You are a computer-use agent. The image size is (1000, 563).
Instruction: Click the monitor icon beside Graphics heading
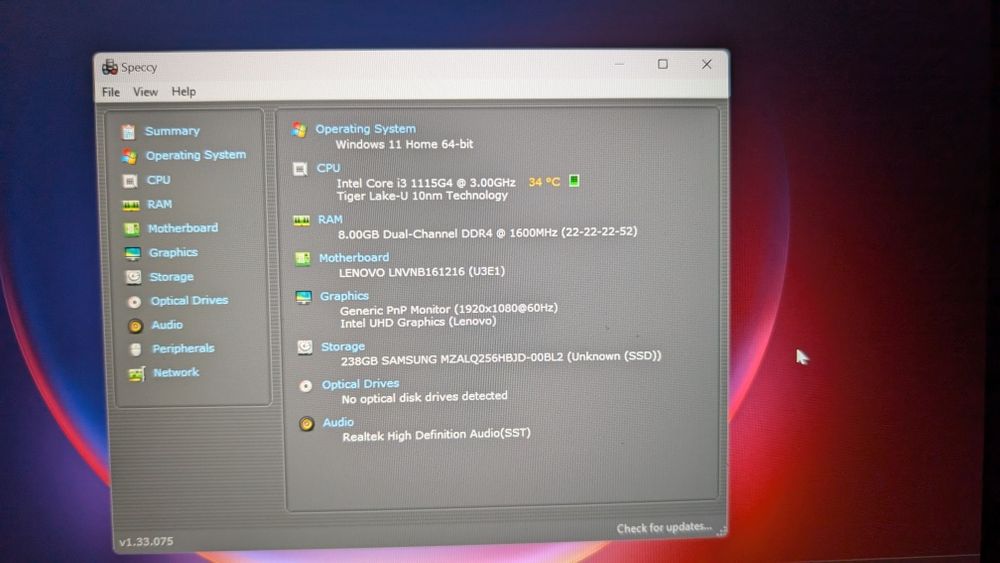(304, 297)
